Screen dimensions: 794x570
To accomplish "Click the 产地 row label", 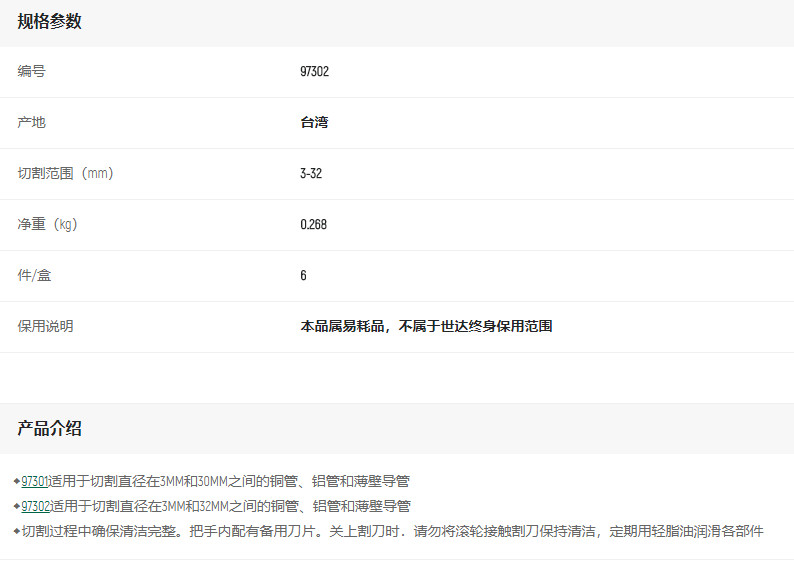I will (x=31, y=123).
